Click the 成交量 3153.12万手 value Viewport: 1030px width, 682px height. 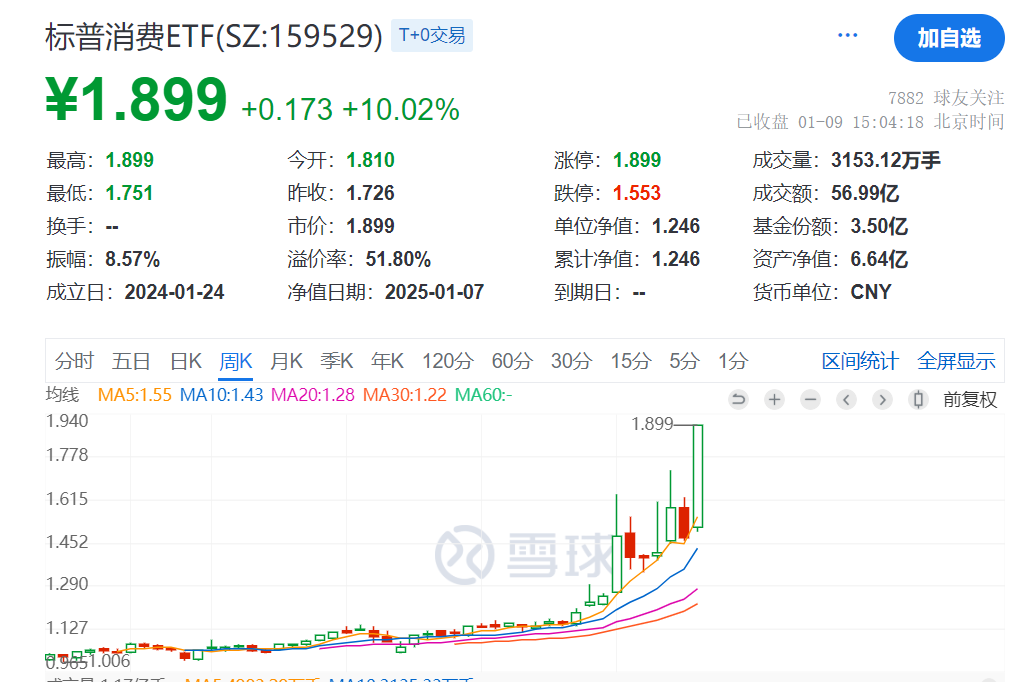885,160
